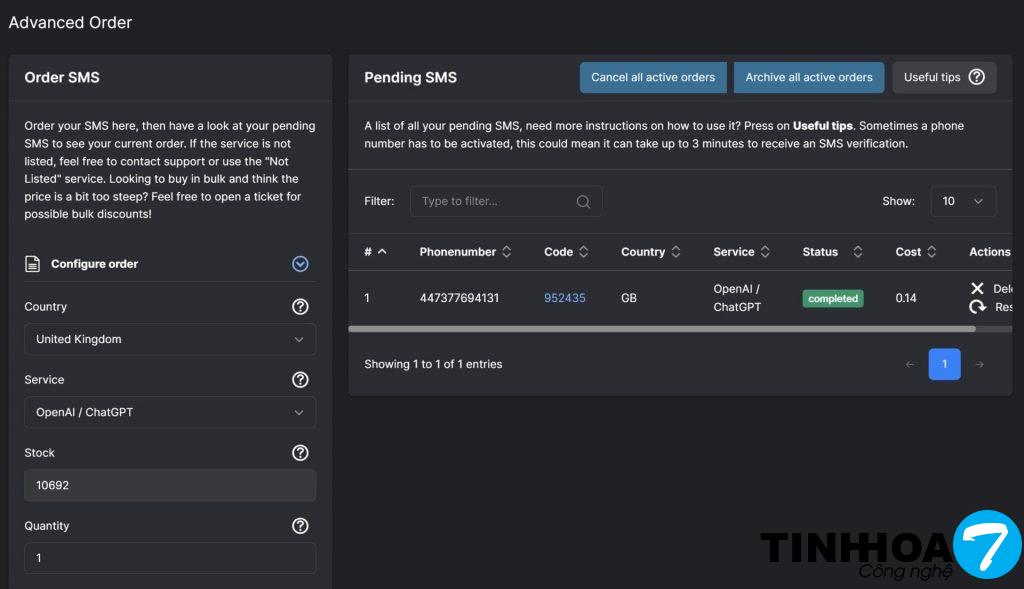This screenshot has width=1024, height=589.
Task: Click the Configure order document icon
Action: [32, 264]
